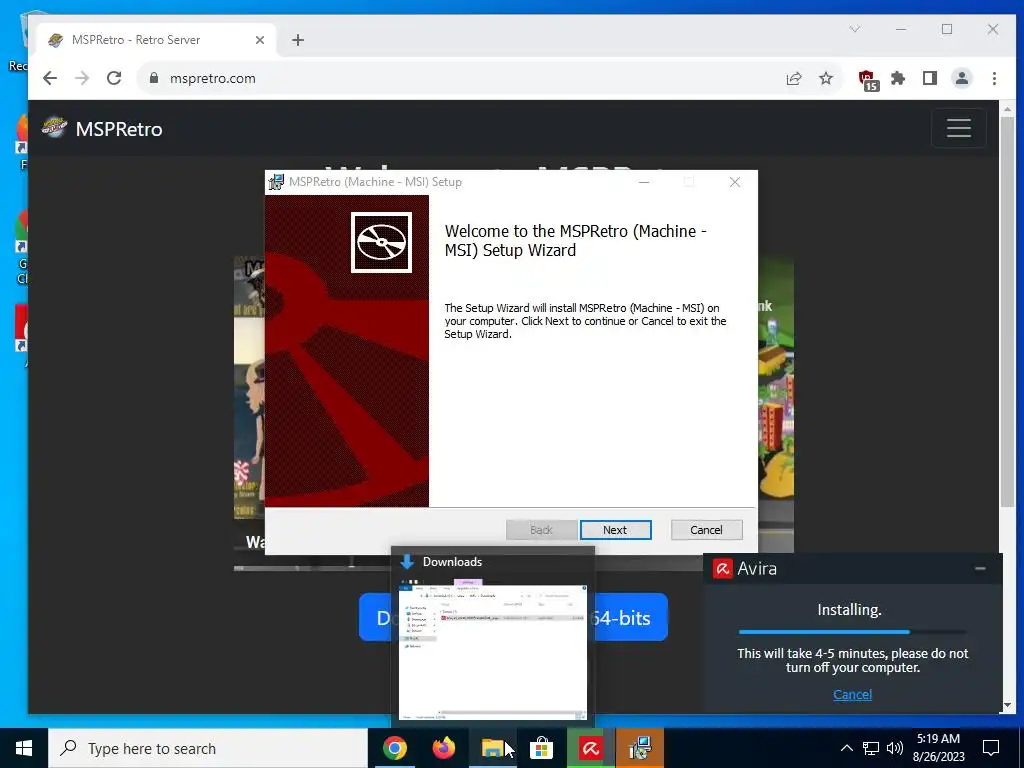Open Chrome tab search chevron
Screen dimensions: 1024x768
point(854,29)
